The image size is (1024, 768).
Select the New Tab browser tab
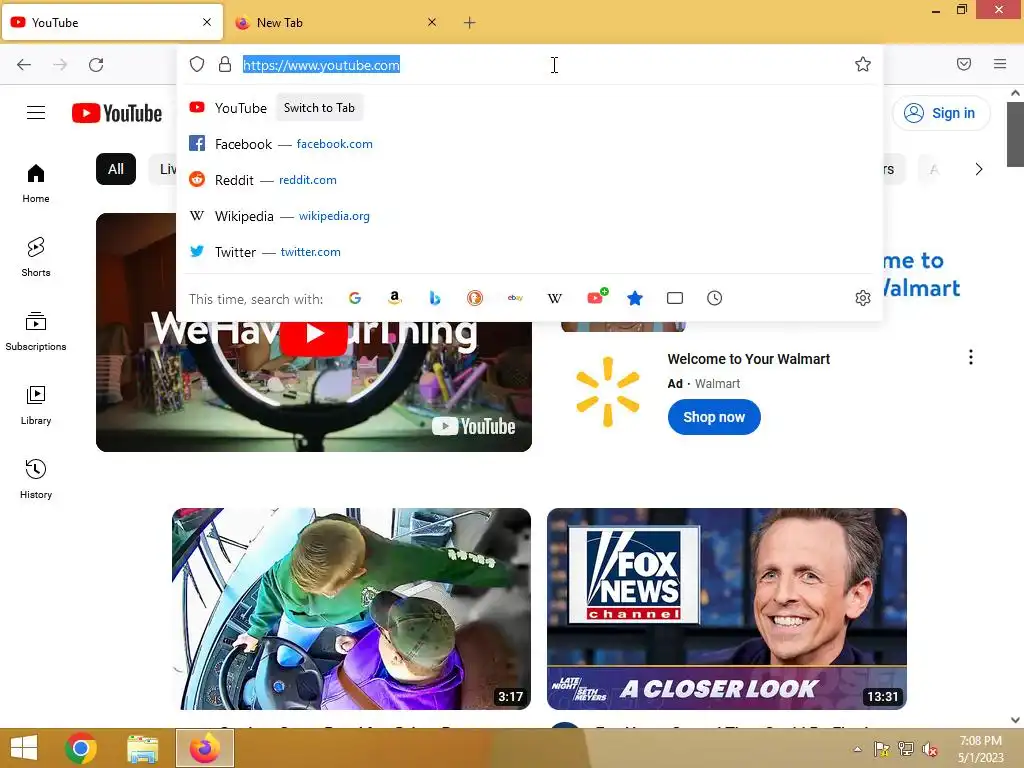tap(335, 22)
